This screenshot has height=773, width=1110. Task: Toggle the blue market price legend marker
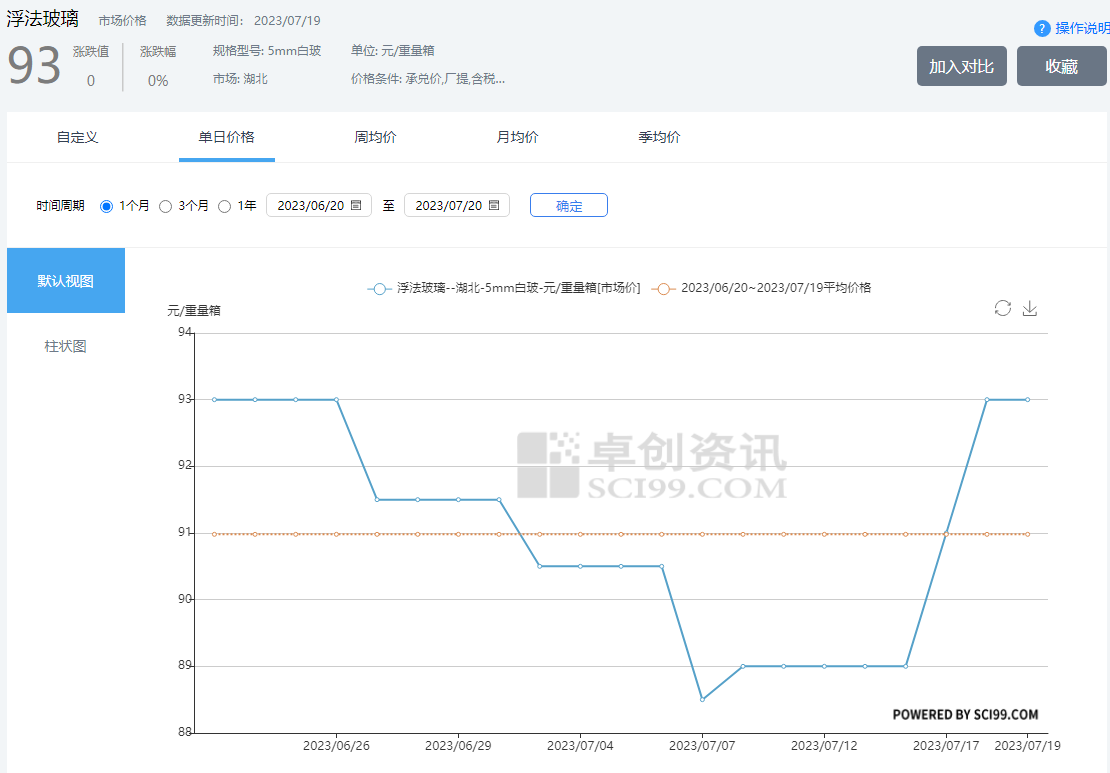[x=379, y=288]
